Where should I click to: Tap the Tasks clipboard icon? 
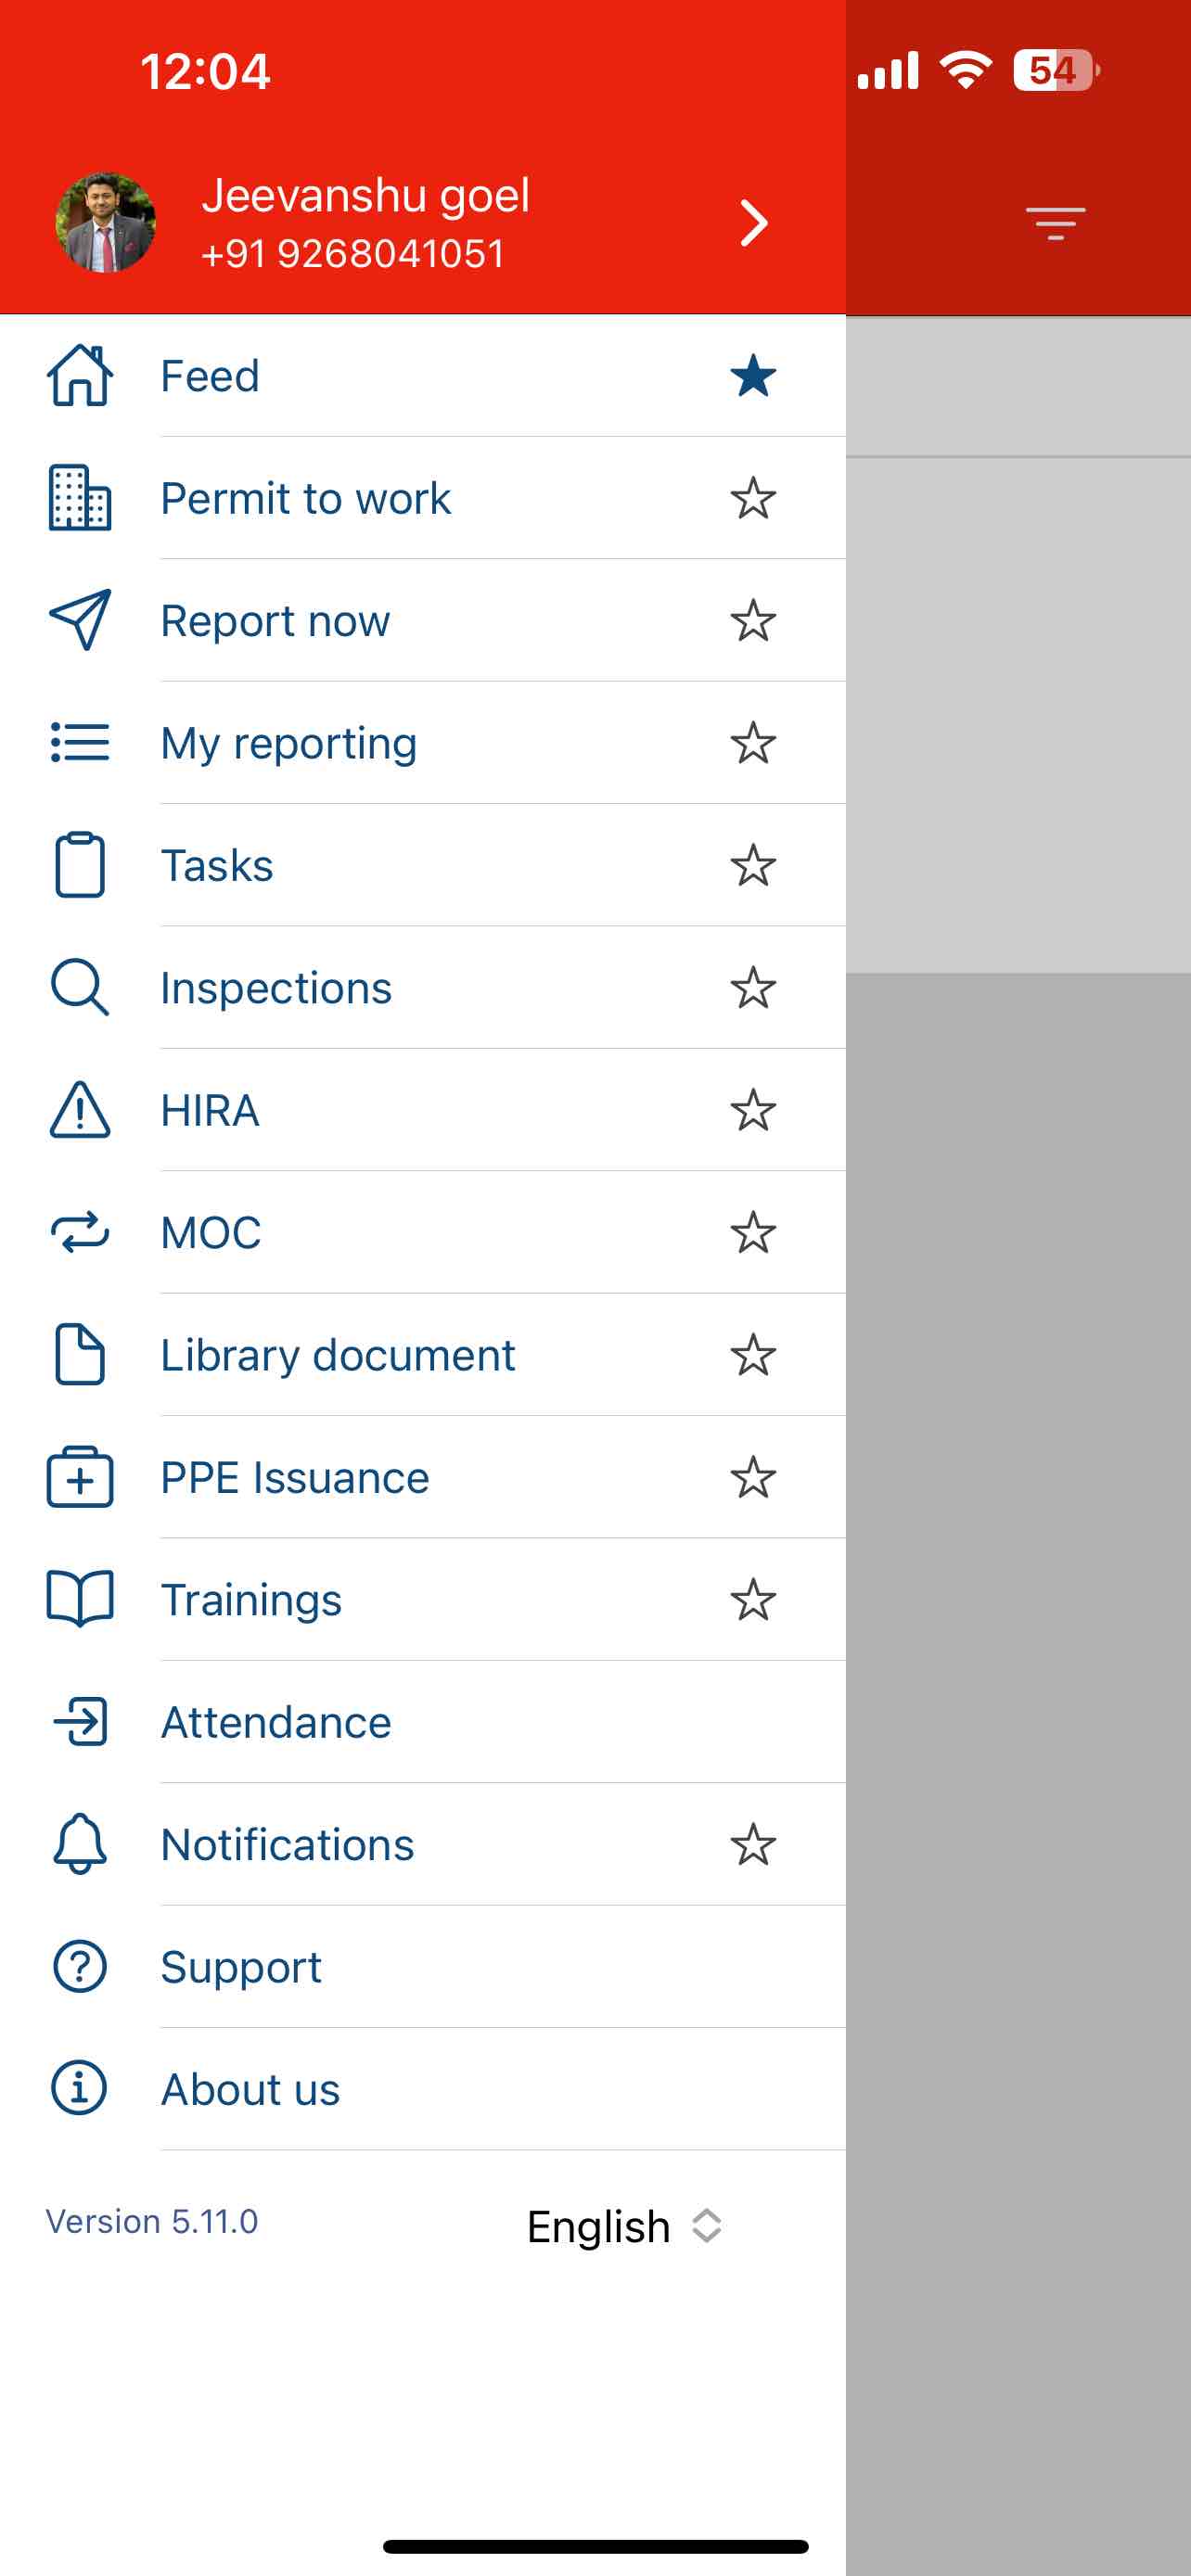80,865
